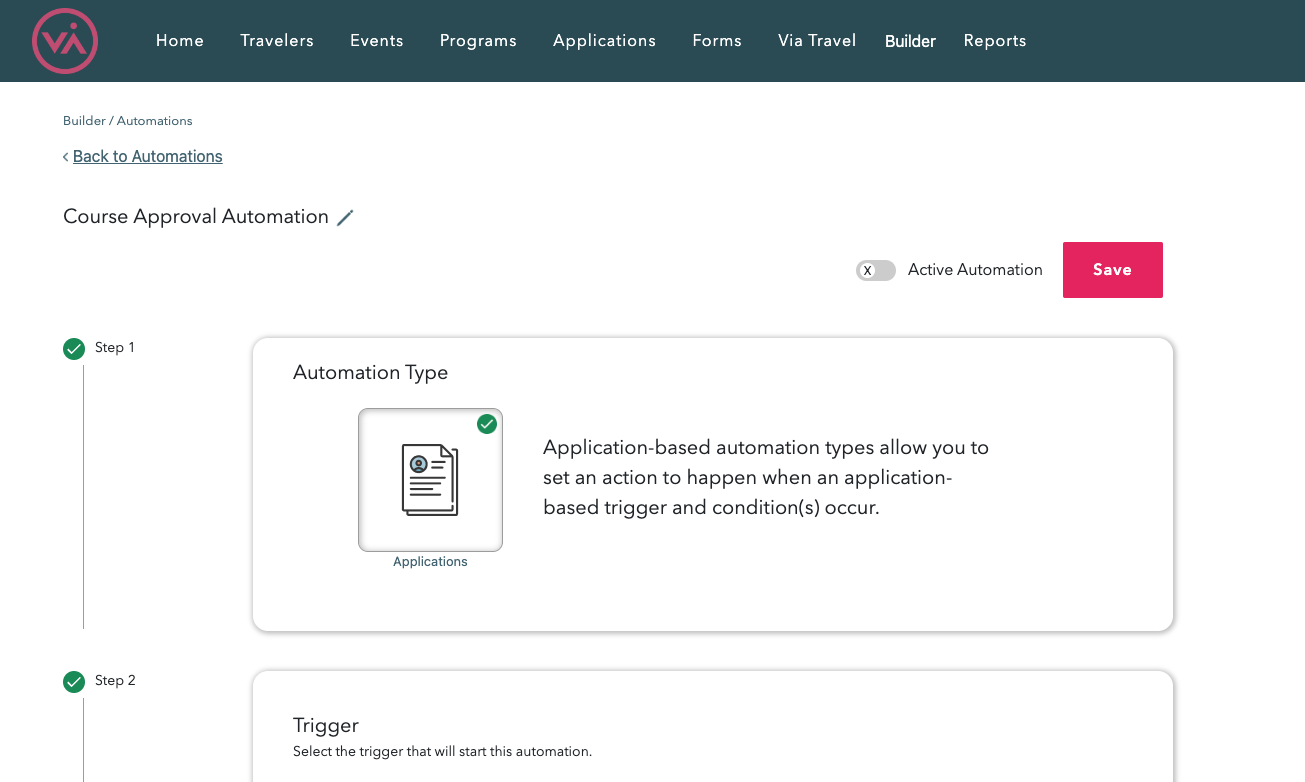Click the green check badge on Applications card

487,424
